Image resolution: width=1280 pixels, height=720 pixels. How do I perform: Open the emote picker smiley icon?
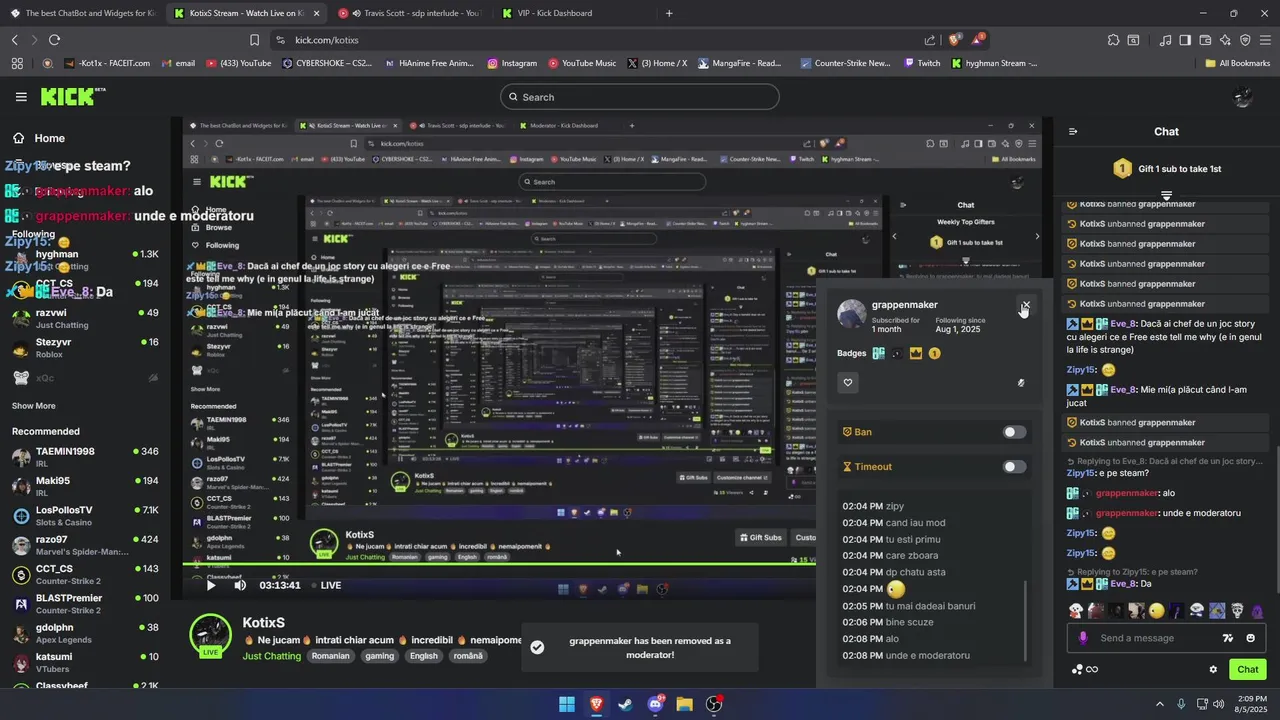tap(1250, 638)
